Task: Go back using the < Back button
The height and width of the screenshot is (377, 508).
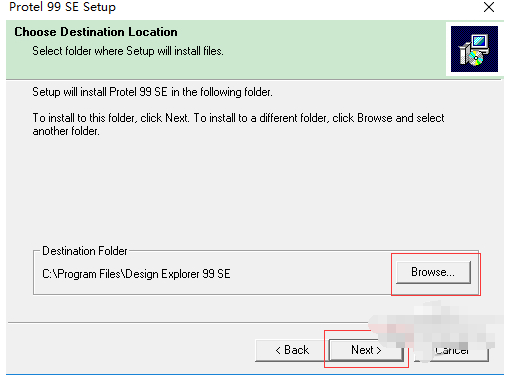Action: pos(292,350)
